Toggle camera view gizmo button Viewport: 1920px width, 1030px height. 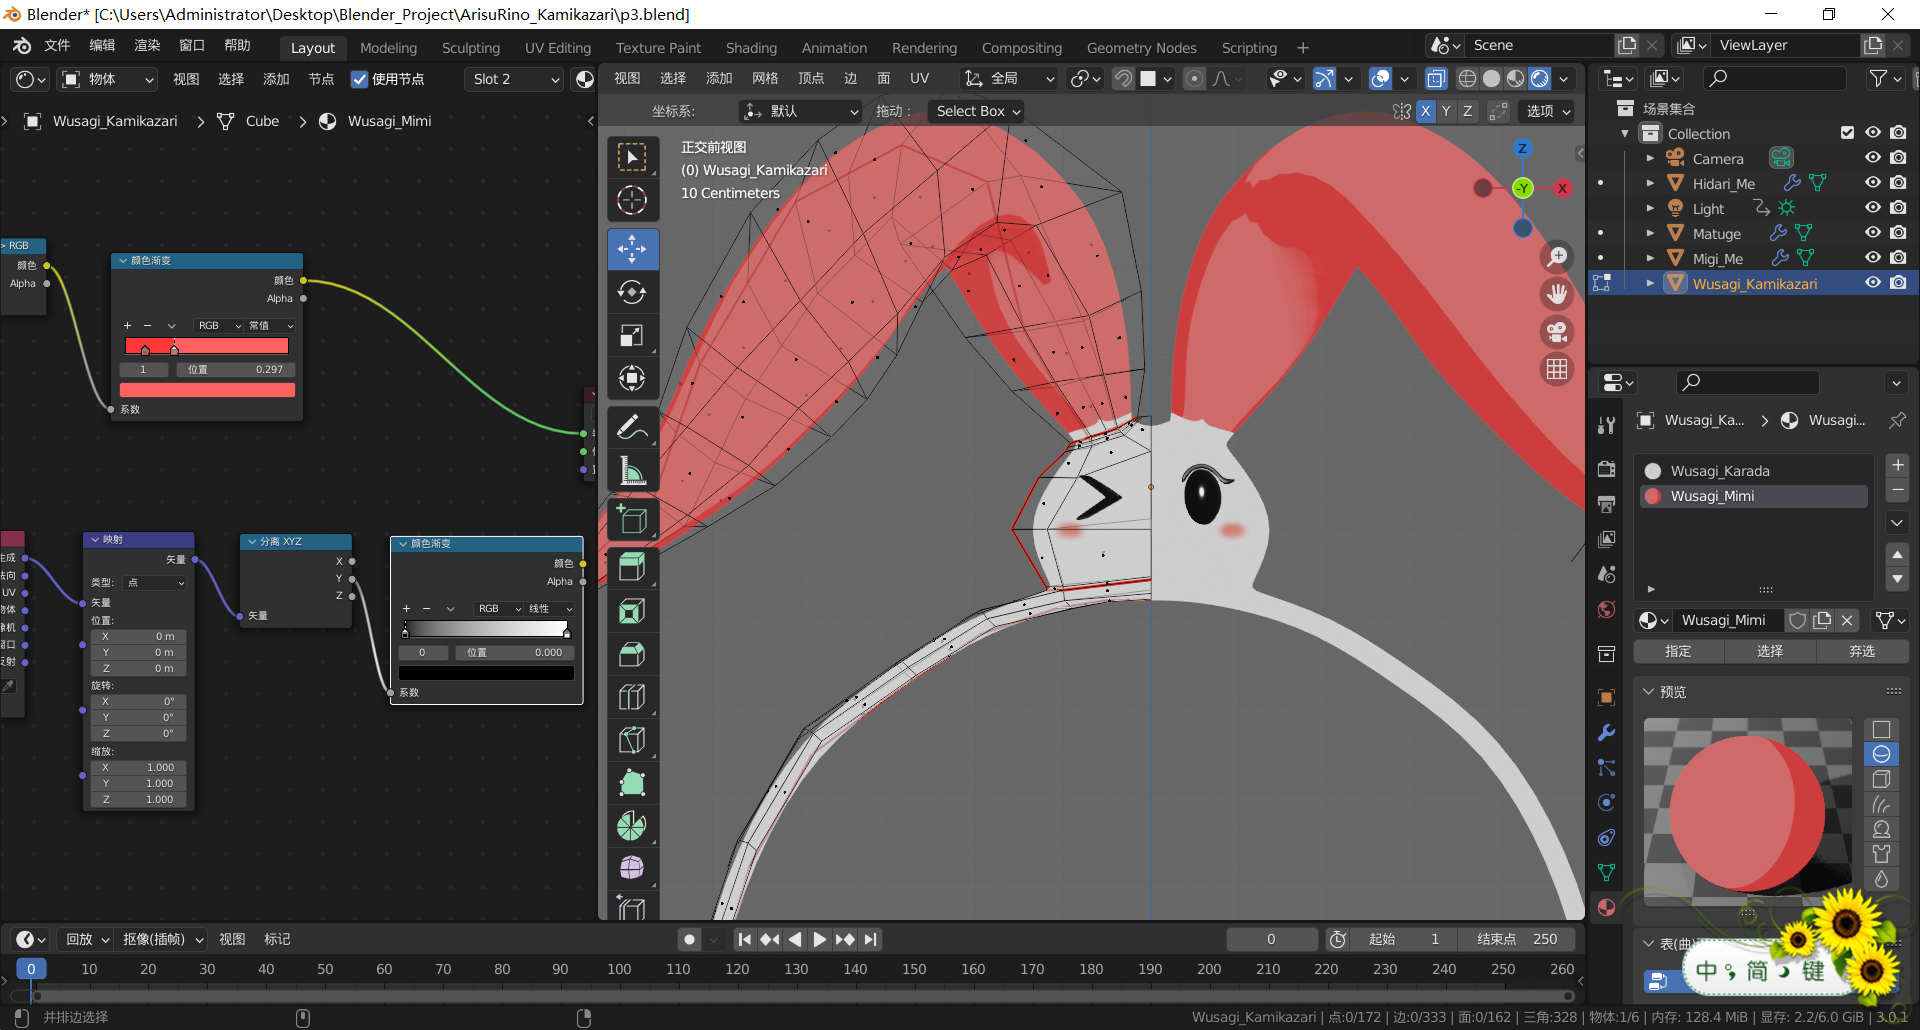coord(1557,332)
